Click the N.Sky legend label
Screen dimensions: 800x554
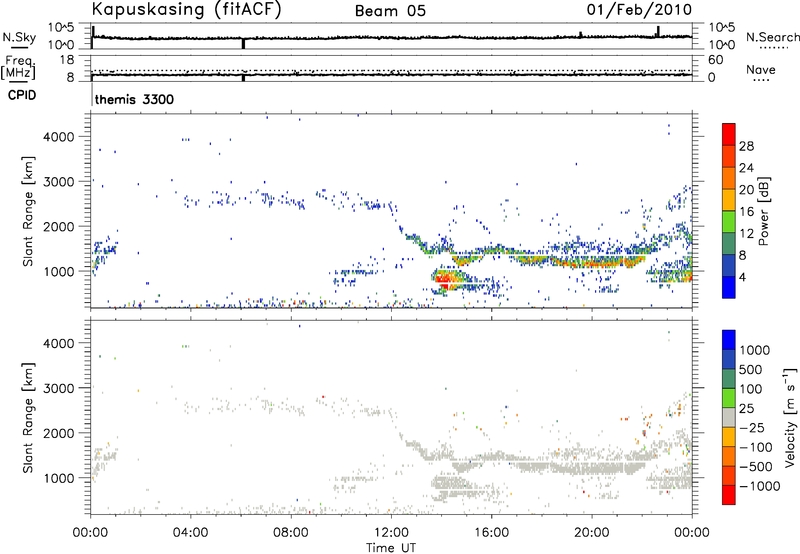coord(19,37)
